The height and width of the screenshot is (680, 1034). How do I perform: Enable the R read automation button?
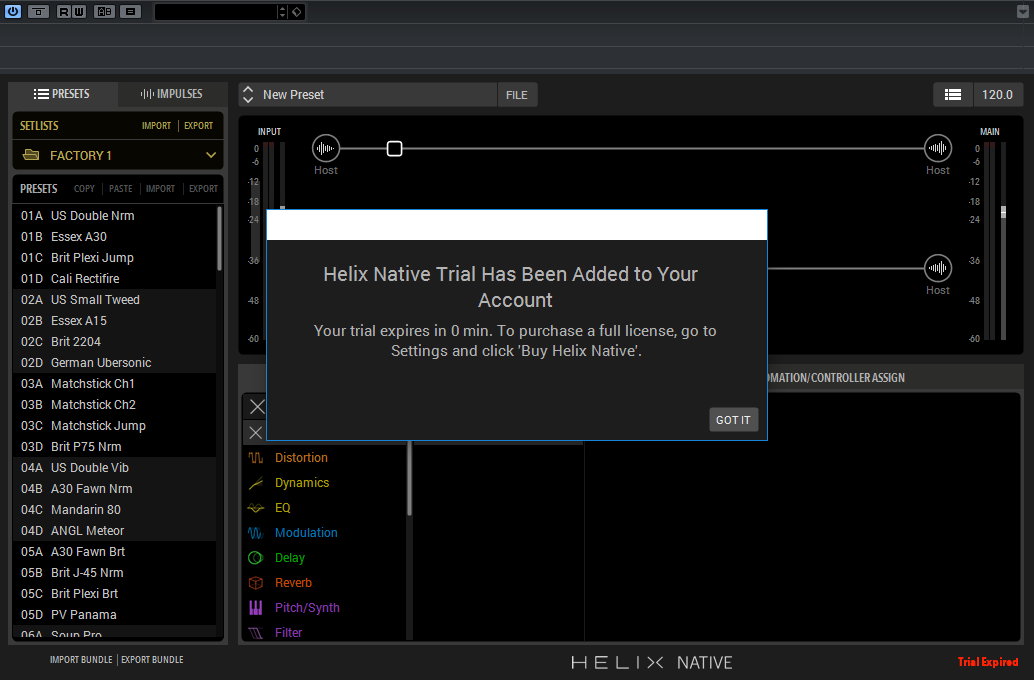[x=63, y=11]
